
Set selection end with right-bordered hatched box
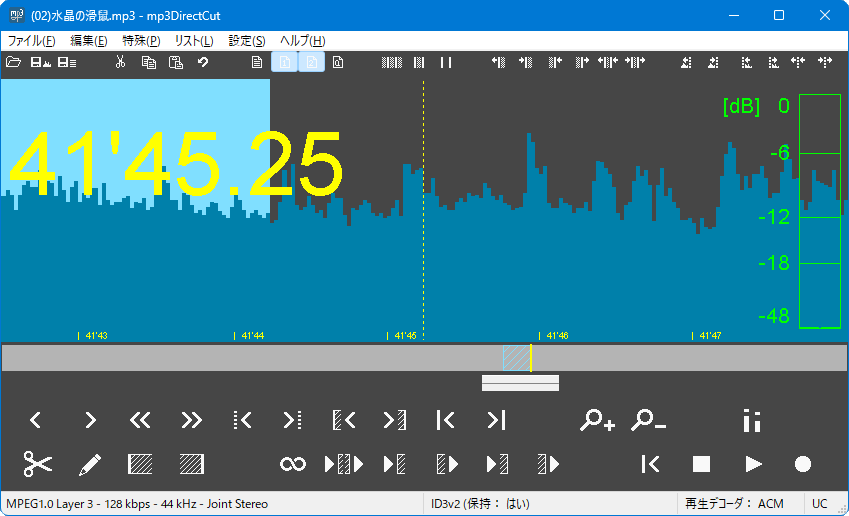[x=192, y=464]
